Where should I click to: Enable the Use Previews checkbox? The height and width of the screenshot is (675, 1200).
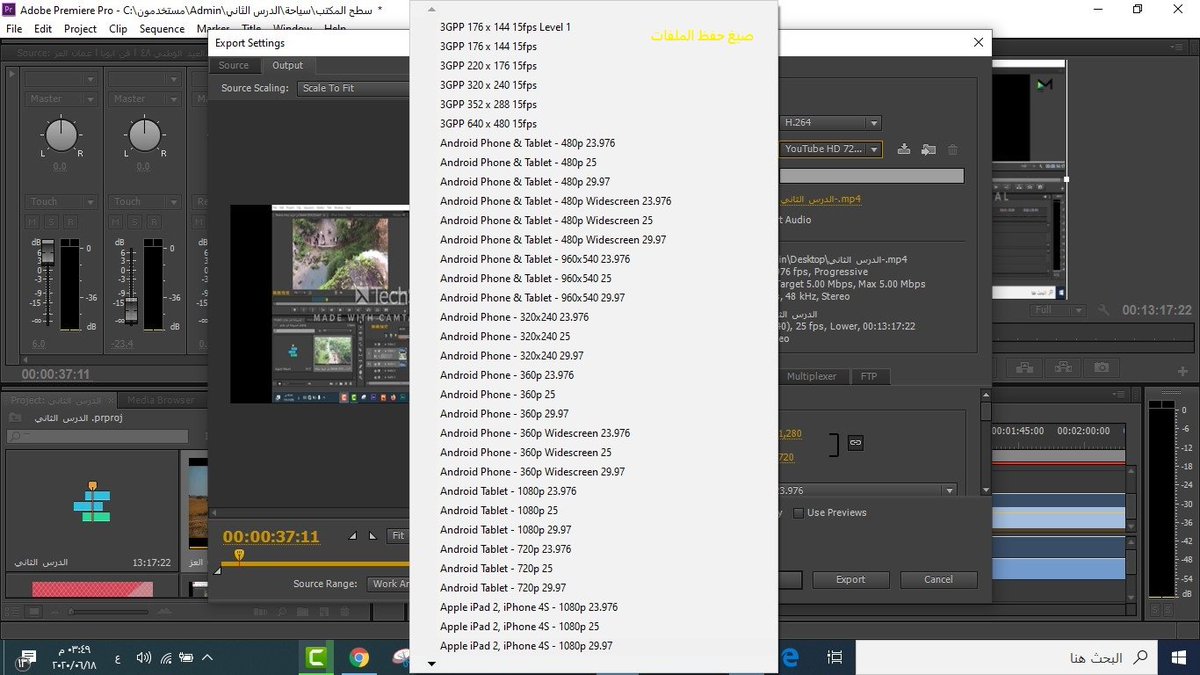point(798,513)
